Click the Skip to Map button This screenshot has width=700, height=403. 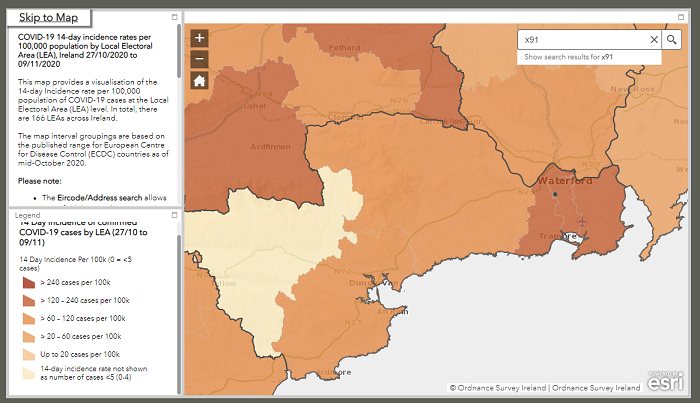(x=49, y=18)
